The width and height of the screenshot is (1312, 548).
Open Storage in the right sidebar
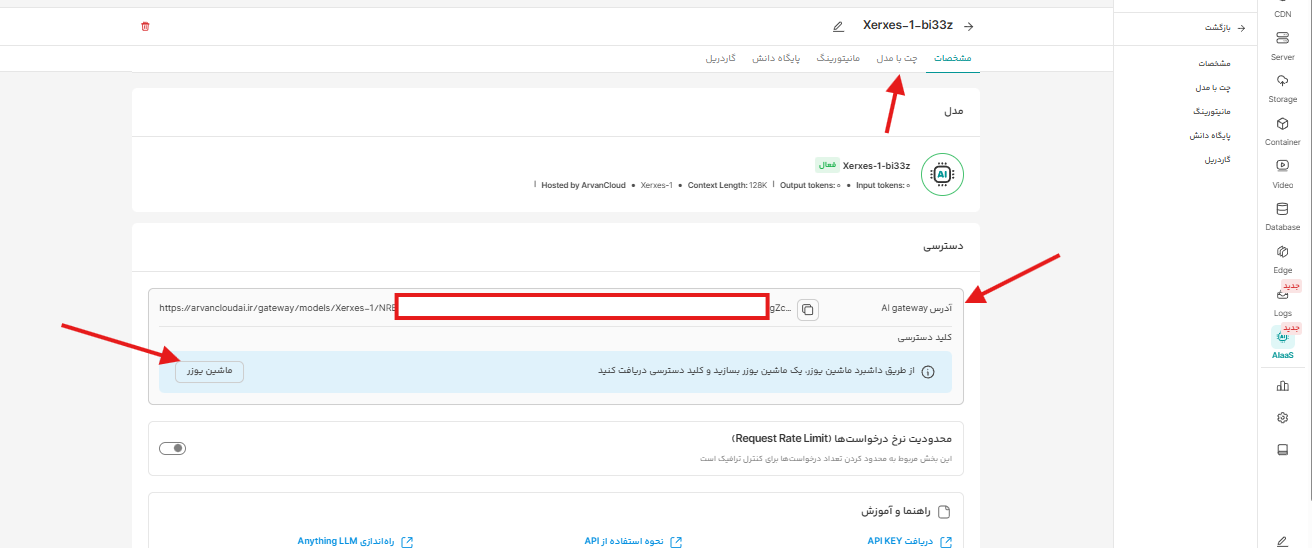click(x=1282, y=87)
